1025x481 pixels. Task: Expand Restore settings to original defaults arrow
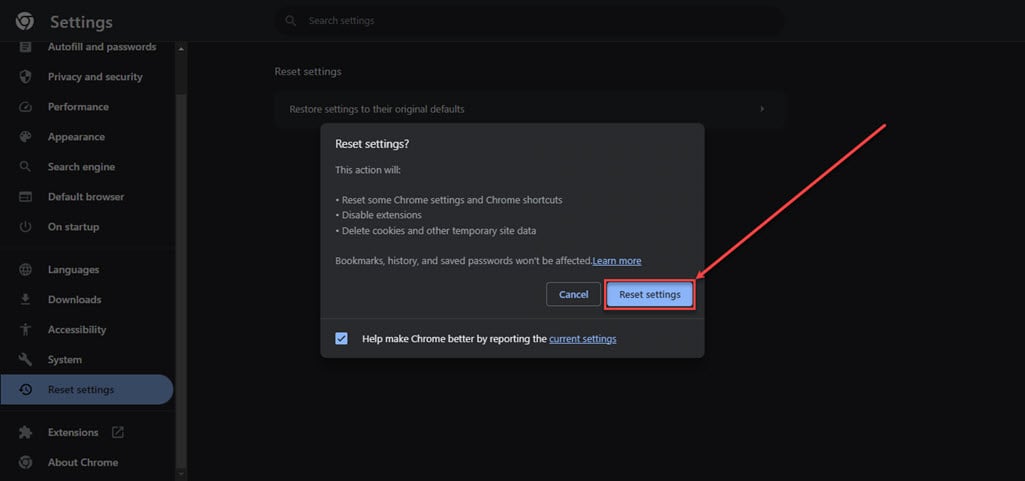pyautogui.click(x=762, y=109)
